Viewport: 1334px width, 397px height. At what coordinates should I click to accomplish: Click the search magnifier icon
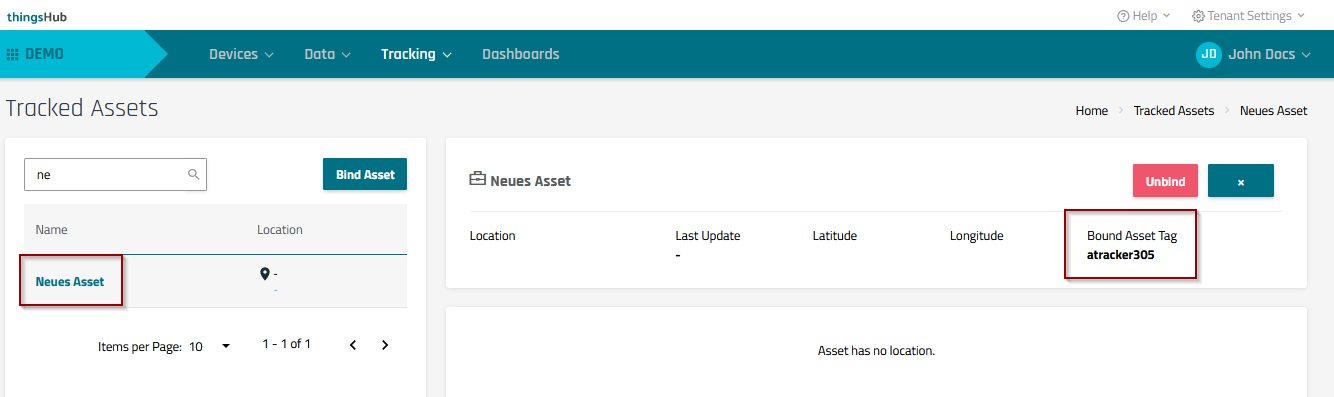click(x=193, y=174)
